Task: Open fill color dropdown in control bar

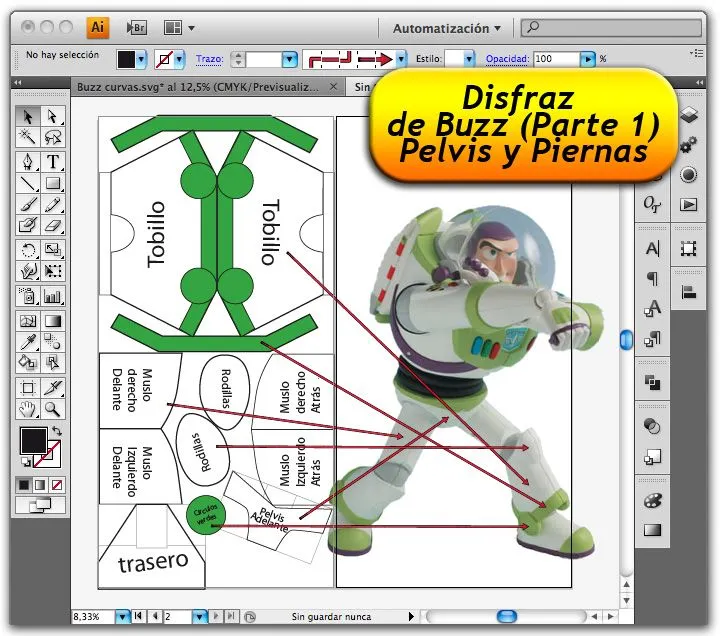Action: [141, 59]
